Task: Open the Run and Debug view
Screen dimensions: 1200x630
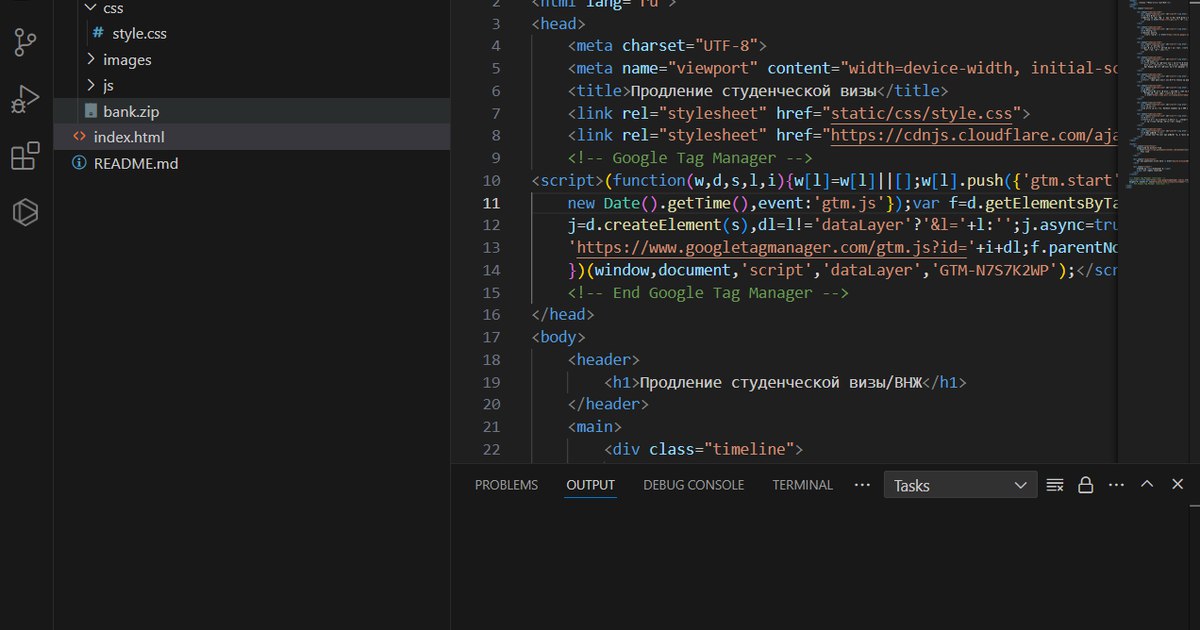Action: 25,100
